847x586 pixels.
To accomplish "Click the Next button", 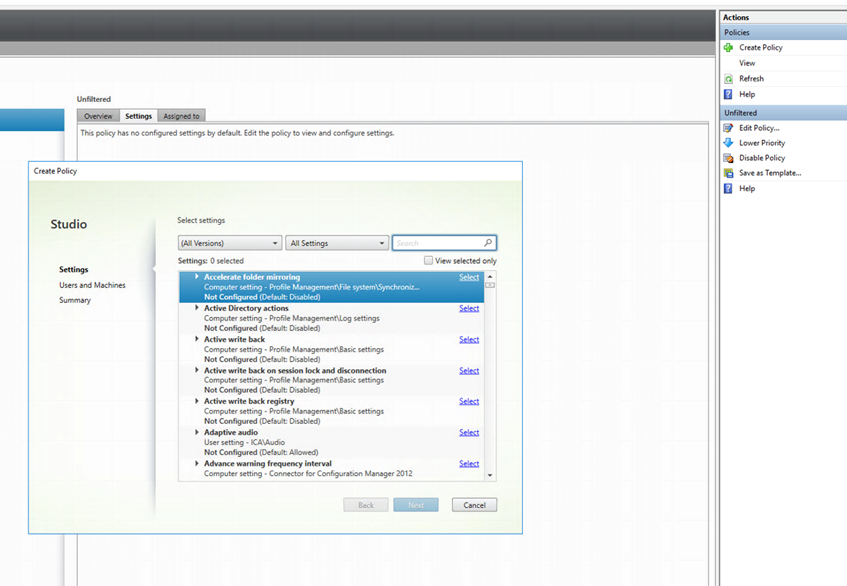I will point(416,505).
